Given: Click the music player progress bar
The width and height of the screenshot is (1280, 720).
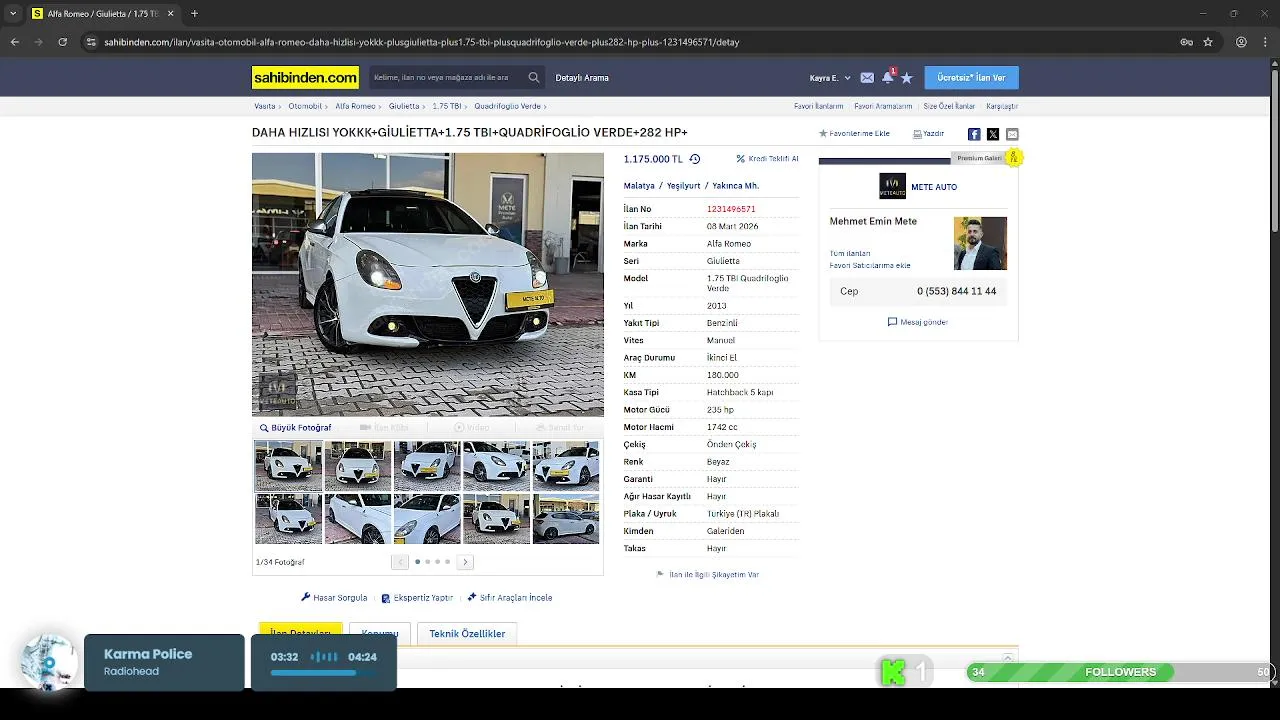Looking at the screenshot, I should click(323, 673).
